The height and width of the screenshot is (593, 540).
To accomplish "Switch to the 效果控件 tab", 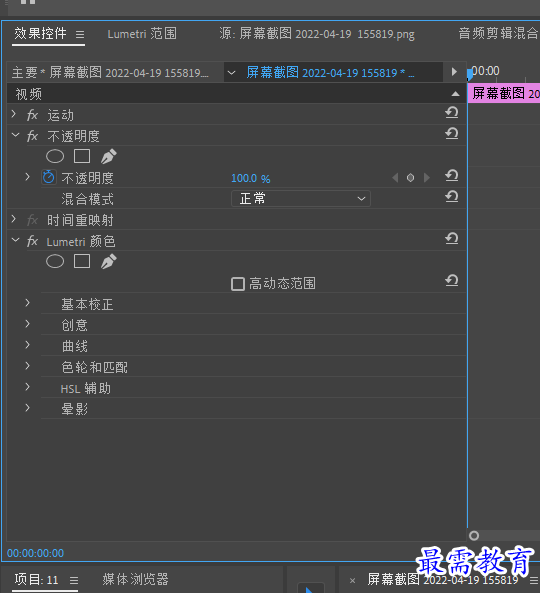I will (x=40, y=34).
